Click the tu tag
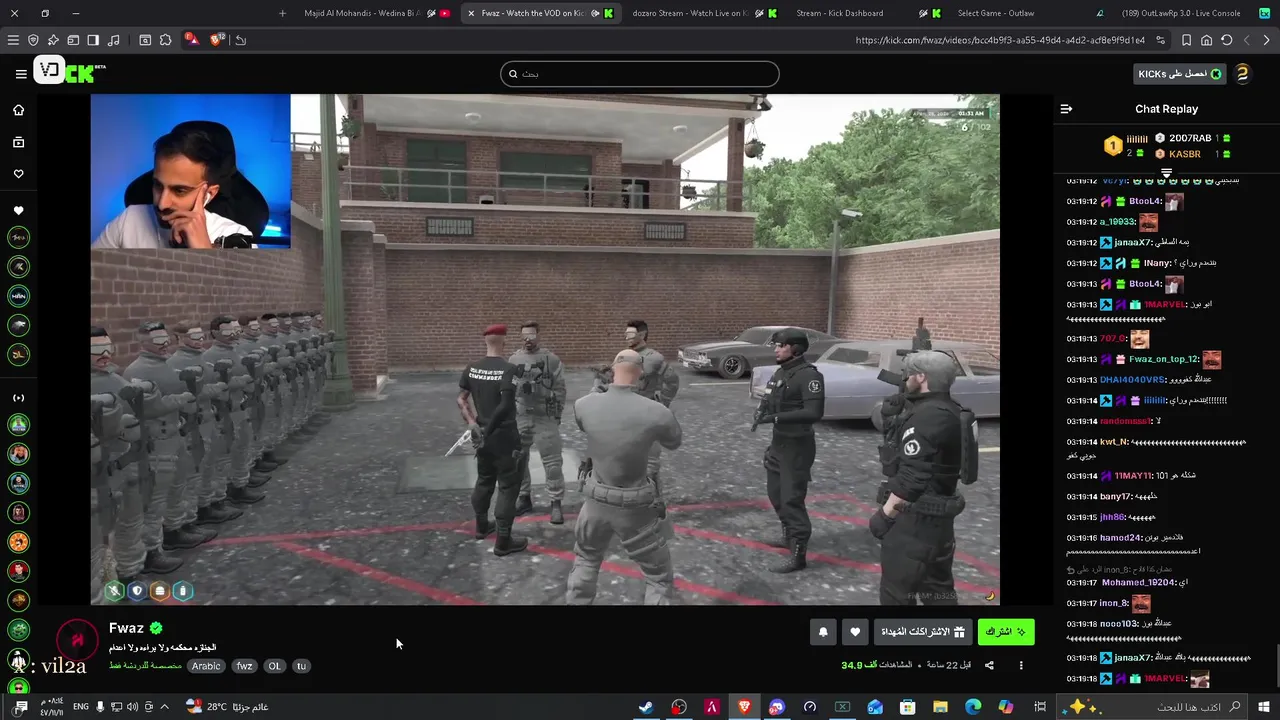This screenshot has height=720, width=1280. [301, 666]
